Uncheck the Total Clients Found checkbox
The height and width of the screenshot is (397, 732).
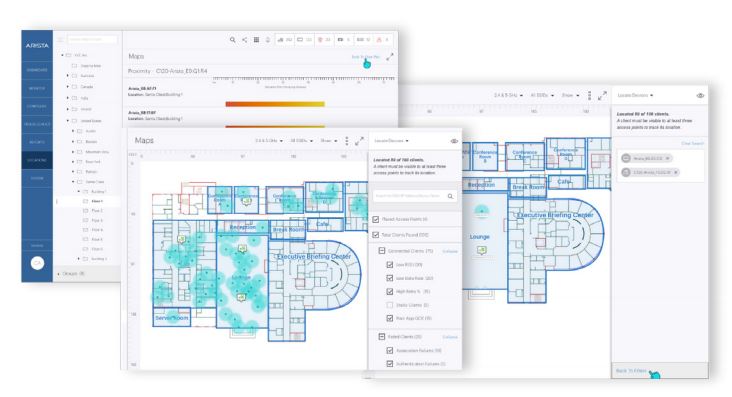click(376, 235)
